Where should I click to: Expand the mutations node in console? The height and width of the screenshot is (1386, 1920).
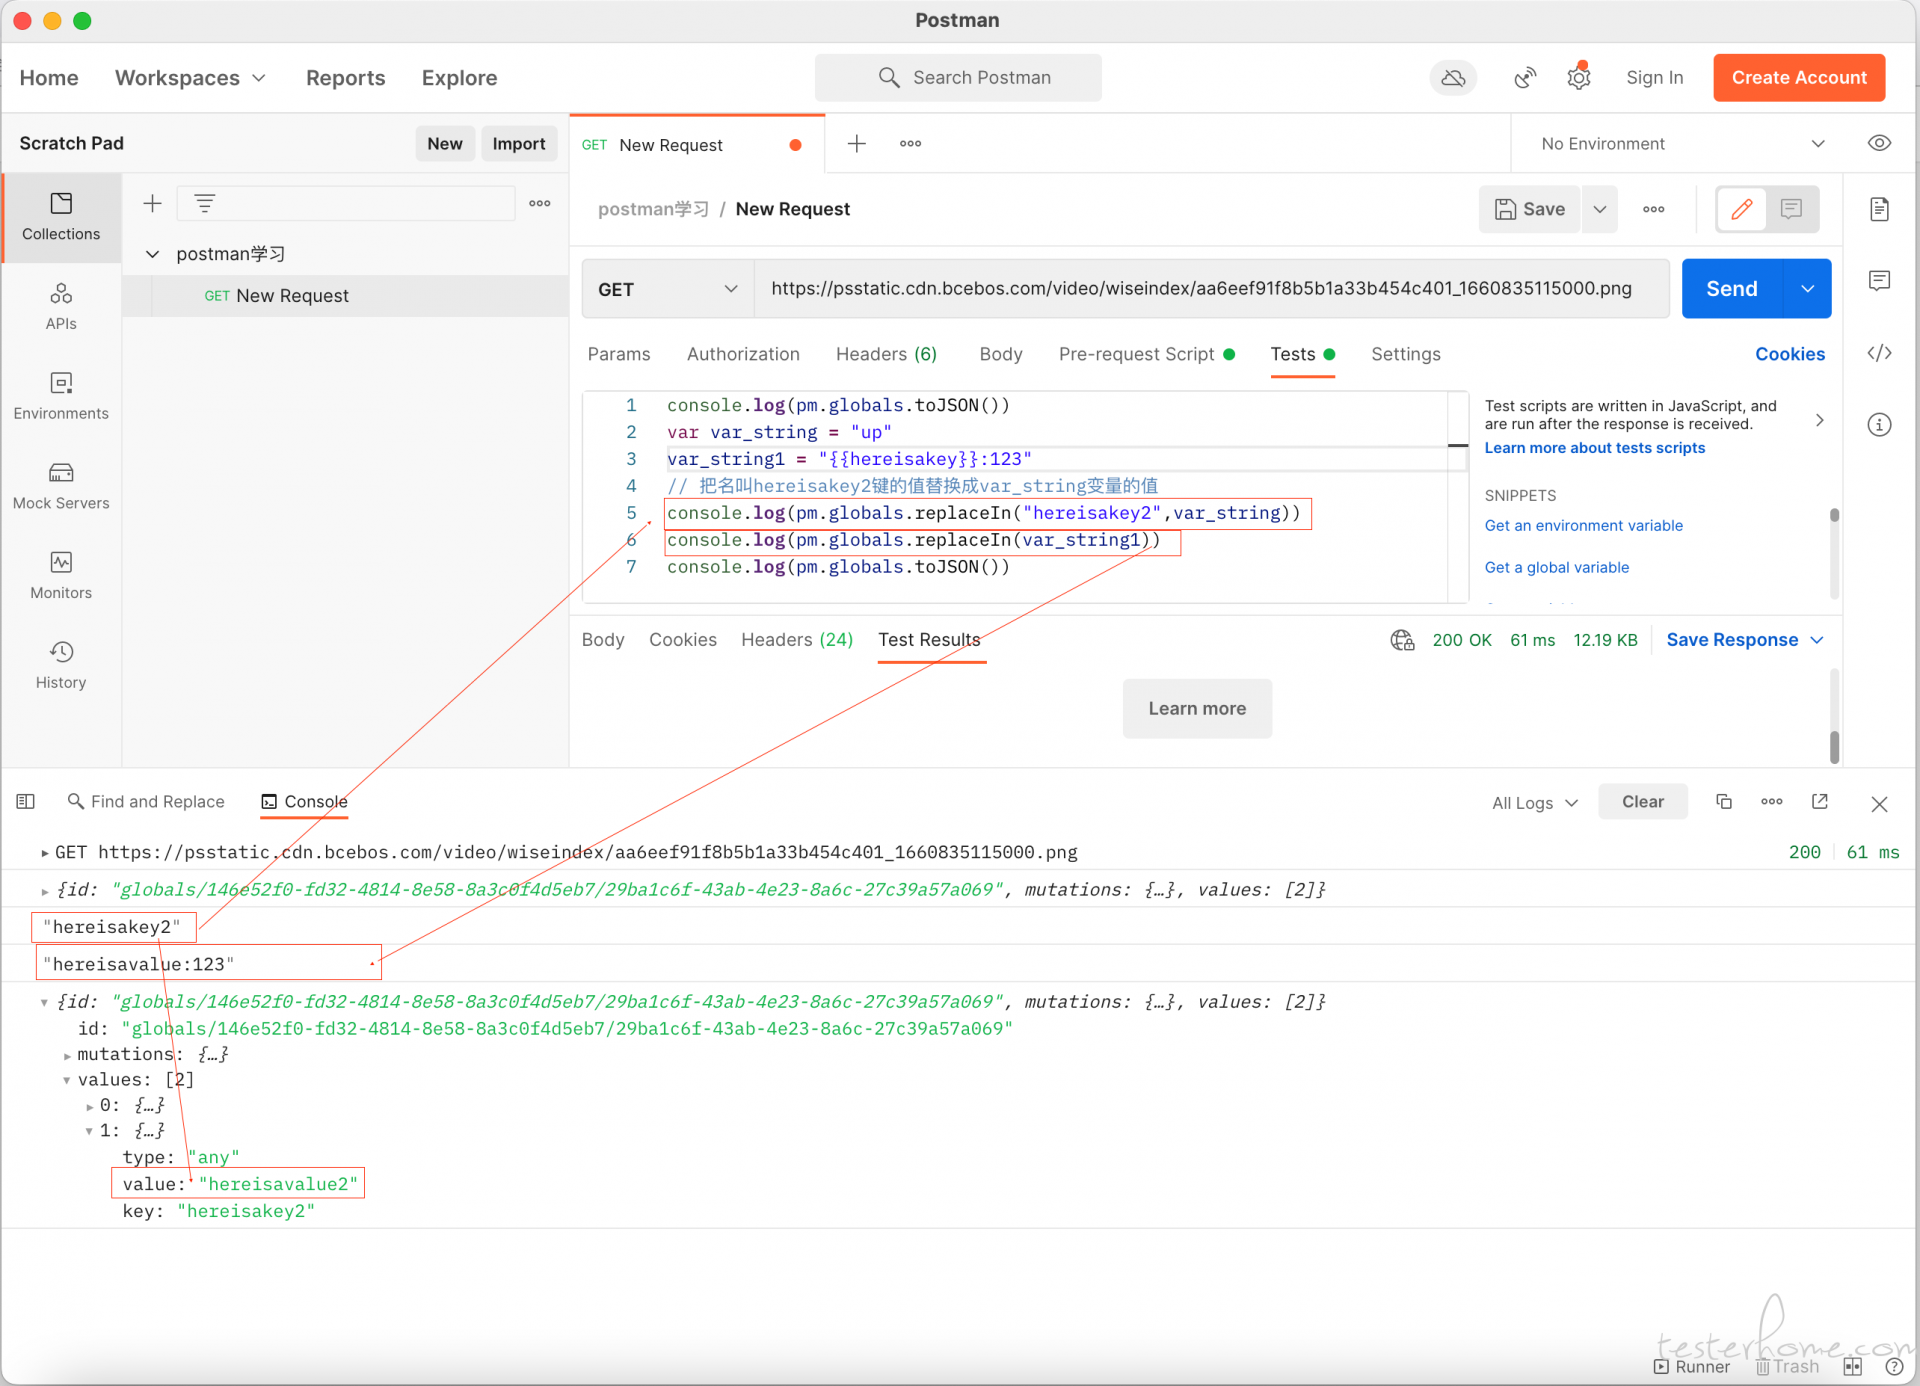pos(67,1055)
